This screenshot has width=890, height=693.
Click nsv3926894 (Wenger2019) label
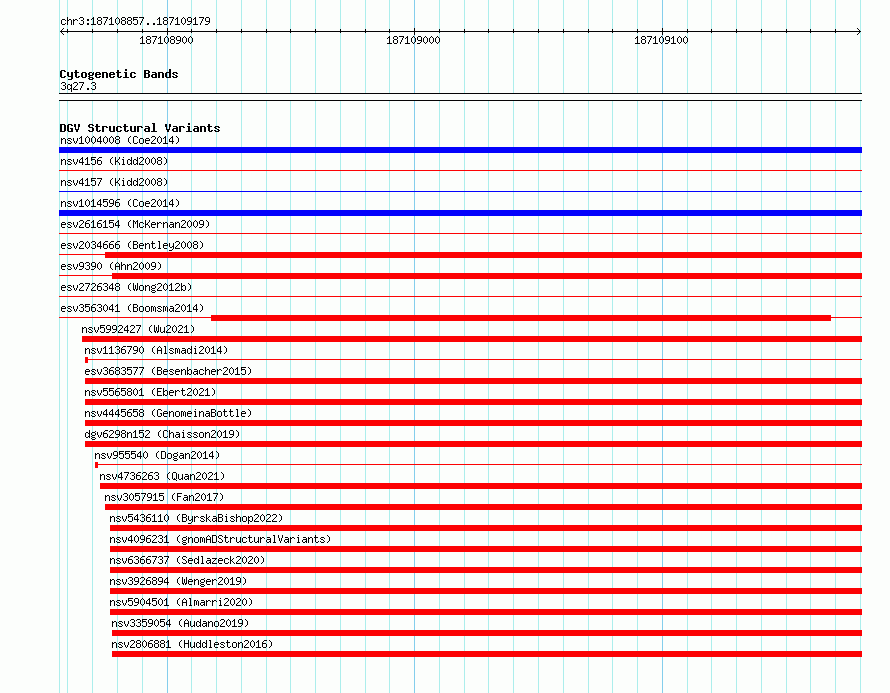178,581
